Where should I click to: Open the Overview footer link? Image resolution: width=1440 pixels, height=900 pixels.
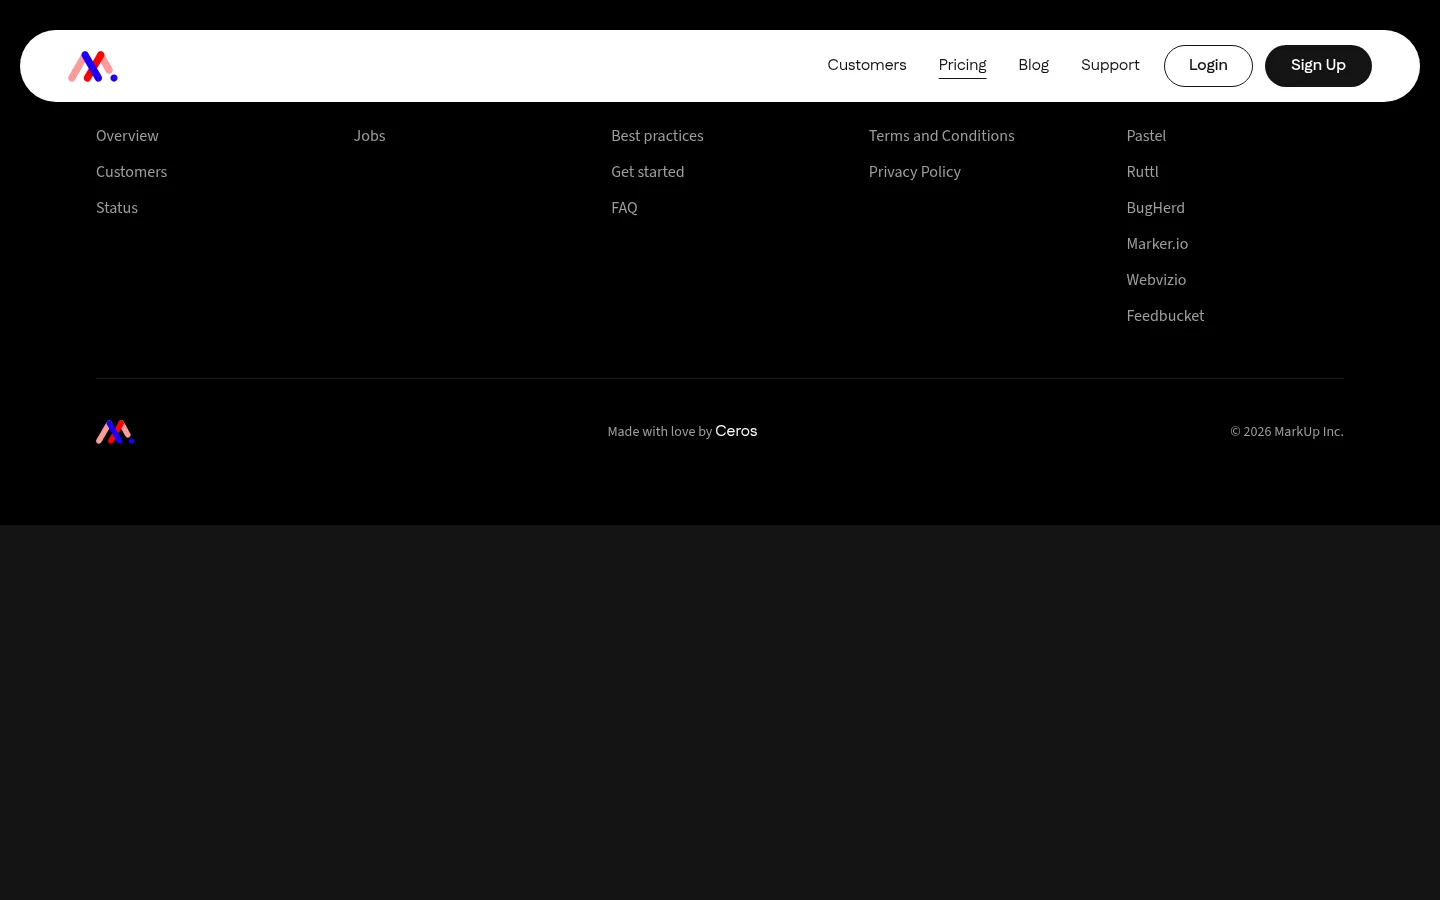tap(127, 136)
